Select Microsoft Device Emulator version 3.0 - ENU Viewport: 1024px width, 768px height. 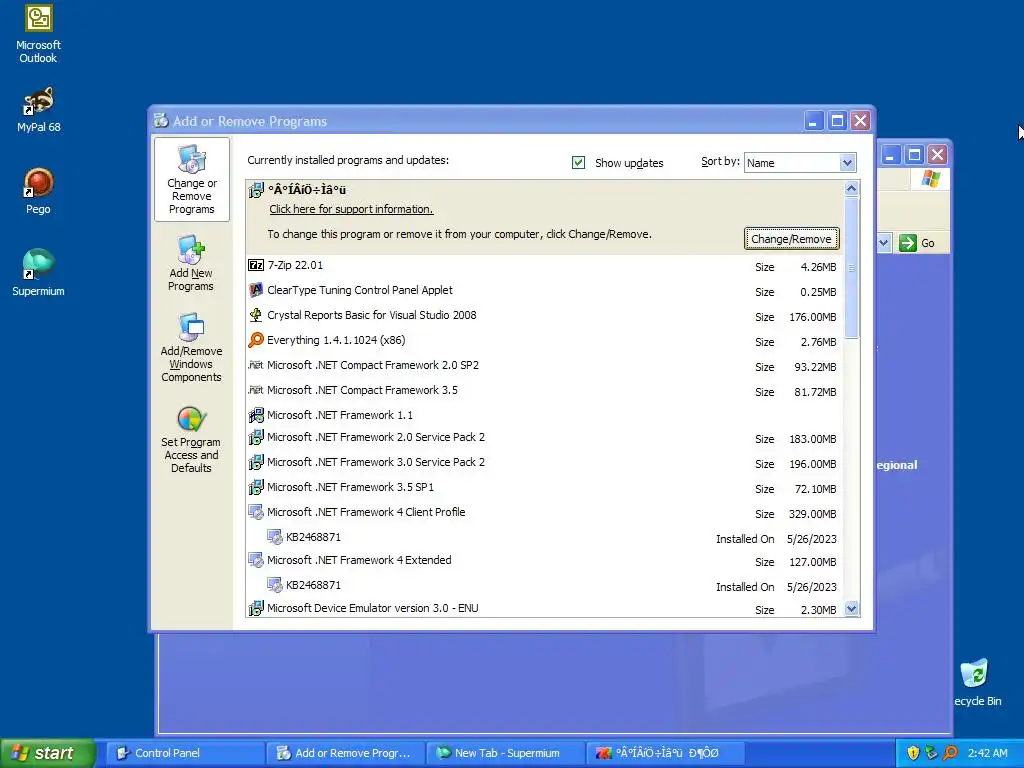point(545,609)
